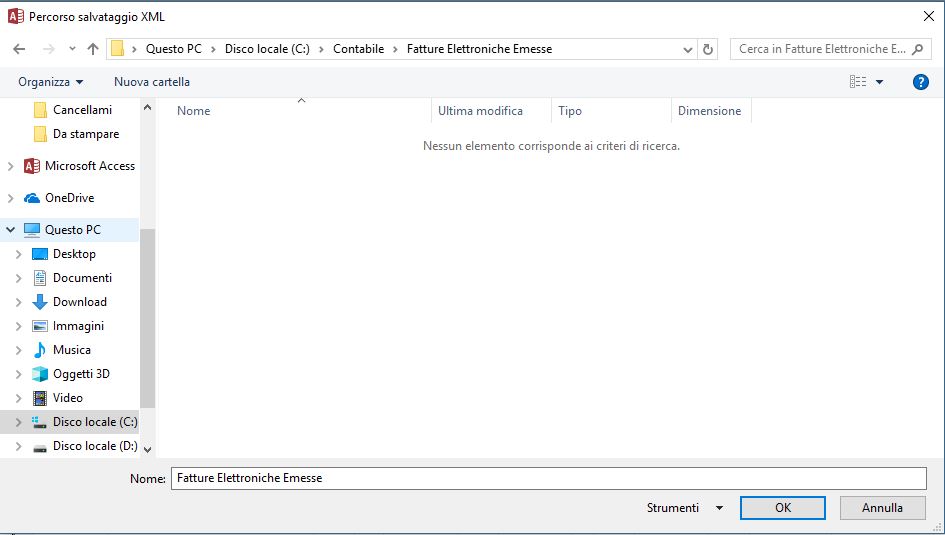The width and height of the screenshot is (945, 535).
Task: Cancel with the Annulla button
Action: point(882,508)
